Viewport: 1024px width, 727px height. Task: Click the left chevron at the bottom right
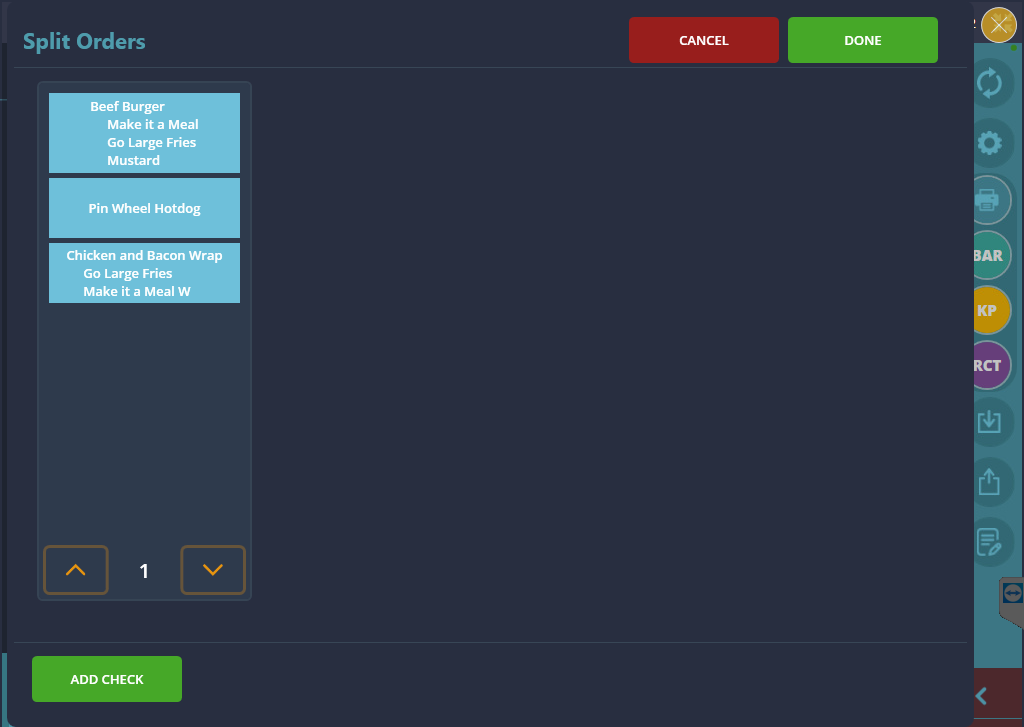tap(981, 696)
